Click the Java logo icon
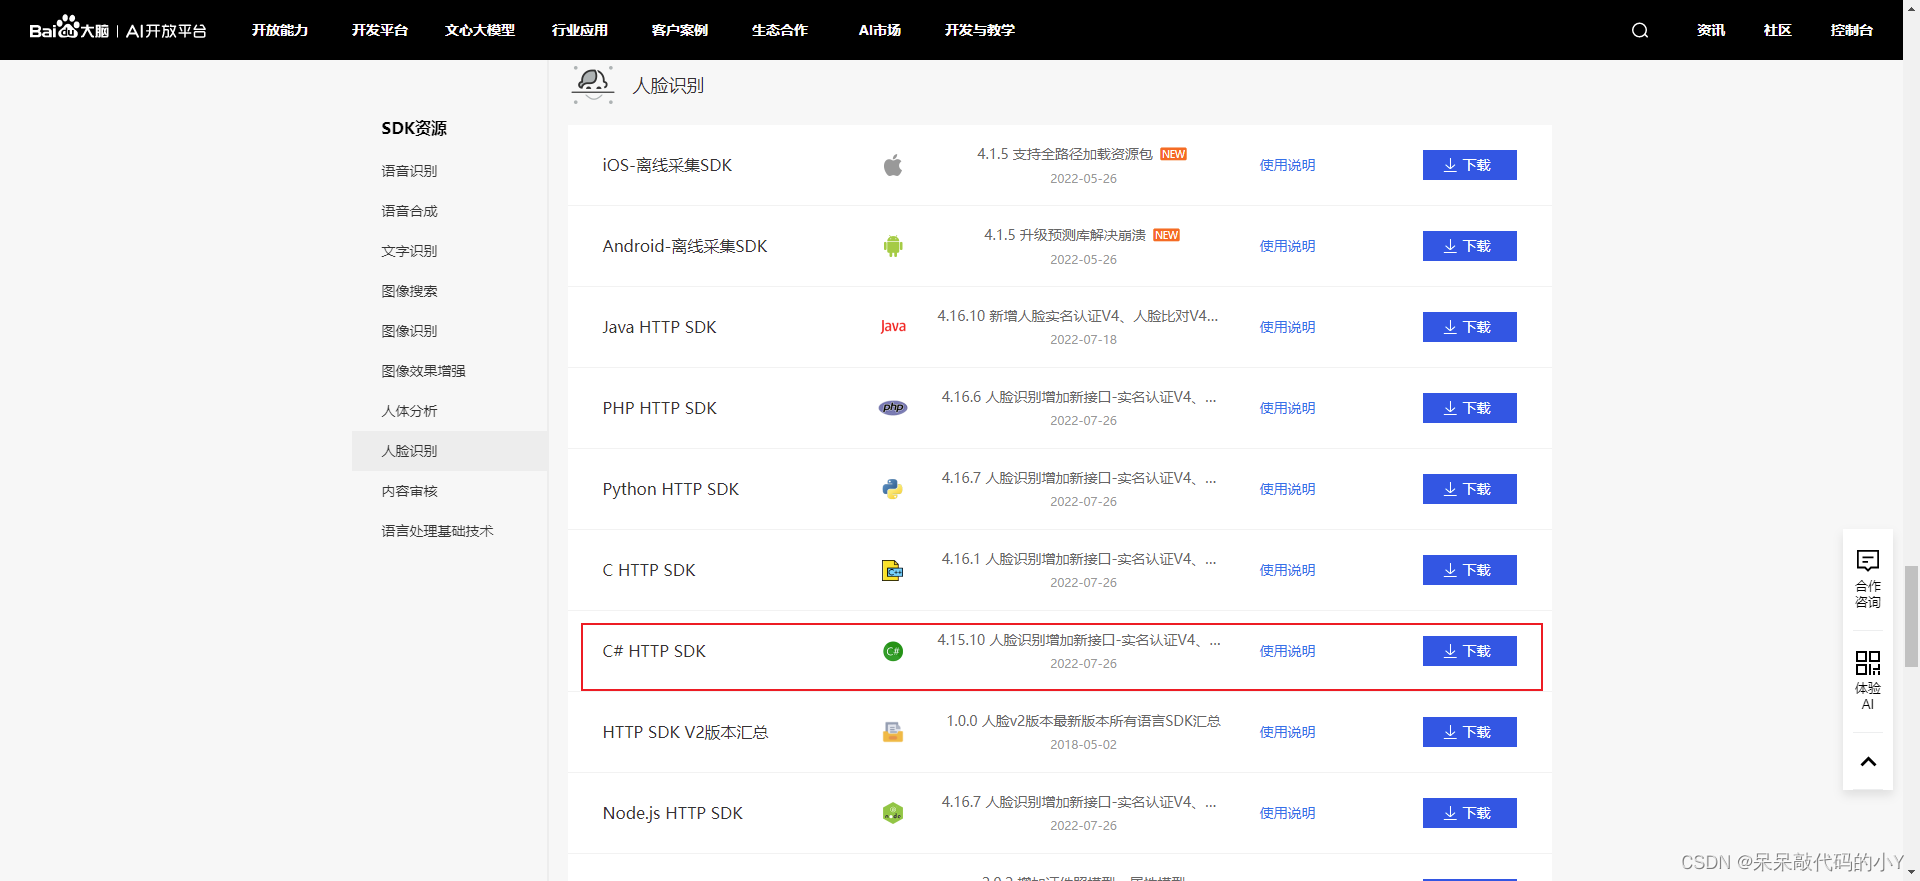Screen dimensions: 1920x881 point(893,327)
